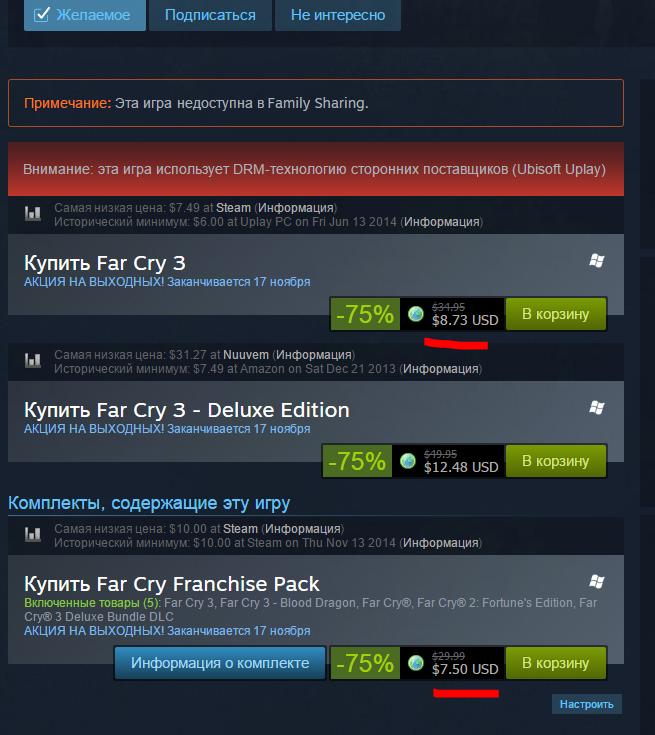This screenshot has width=655, height=735.
Task: Open the Nuuvem store link
Action: coord(246,355)
